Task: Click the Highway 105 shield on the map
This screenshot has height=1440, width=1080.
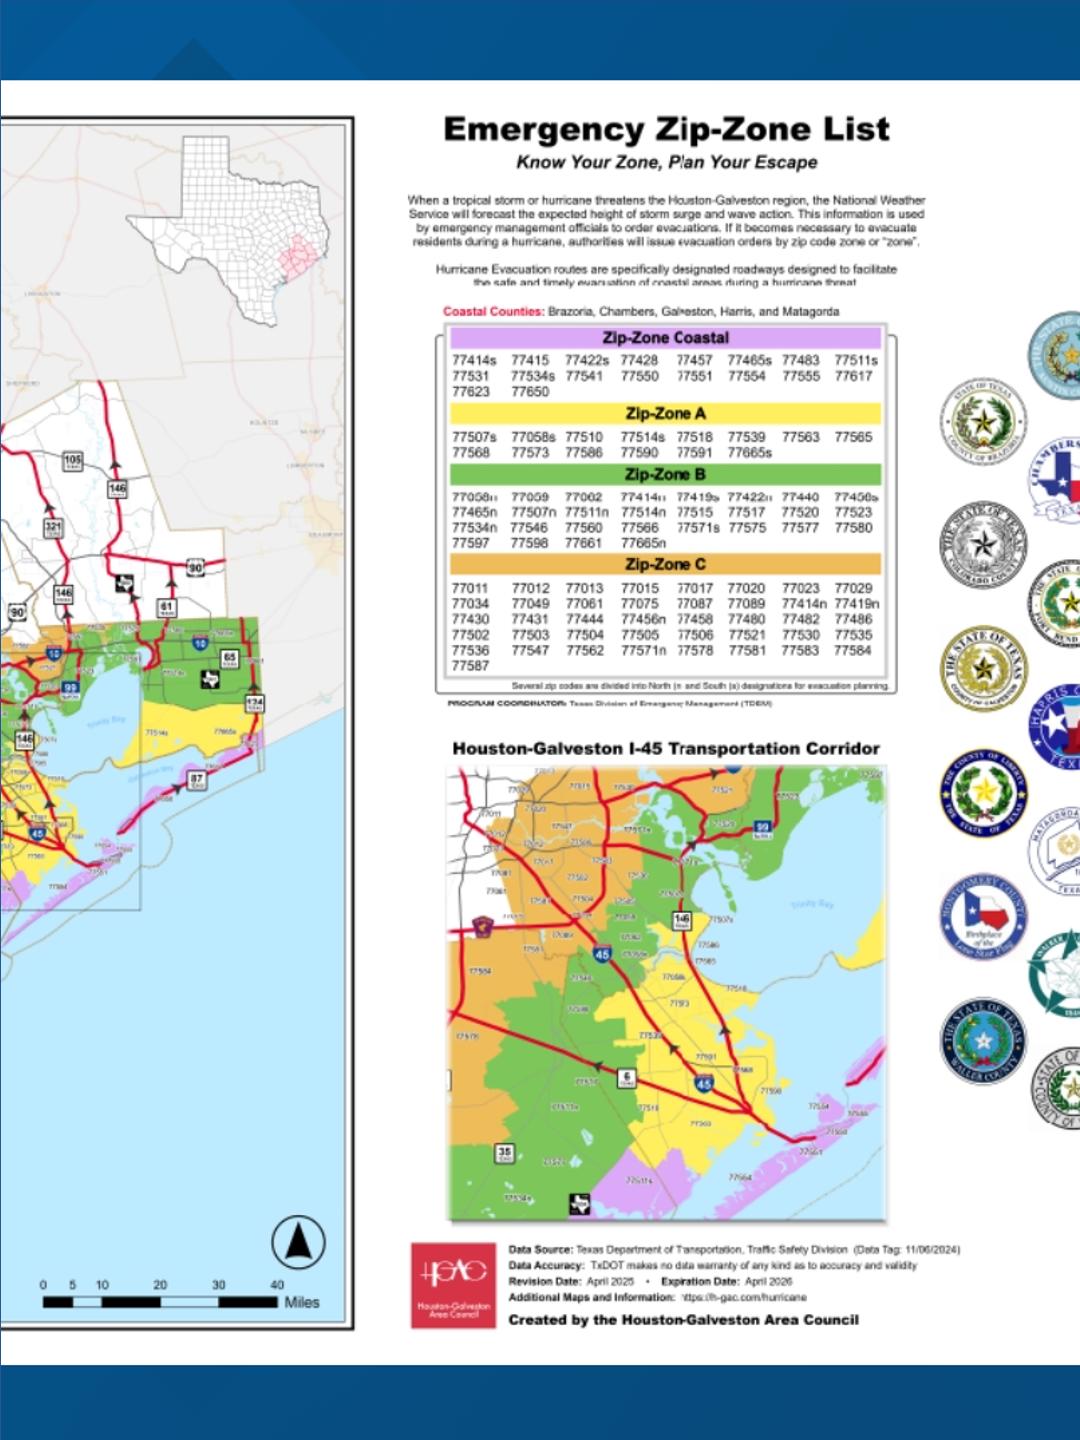Action: pyautogui.click(x=73, y=462)
